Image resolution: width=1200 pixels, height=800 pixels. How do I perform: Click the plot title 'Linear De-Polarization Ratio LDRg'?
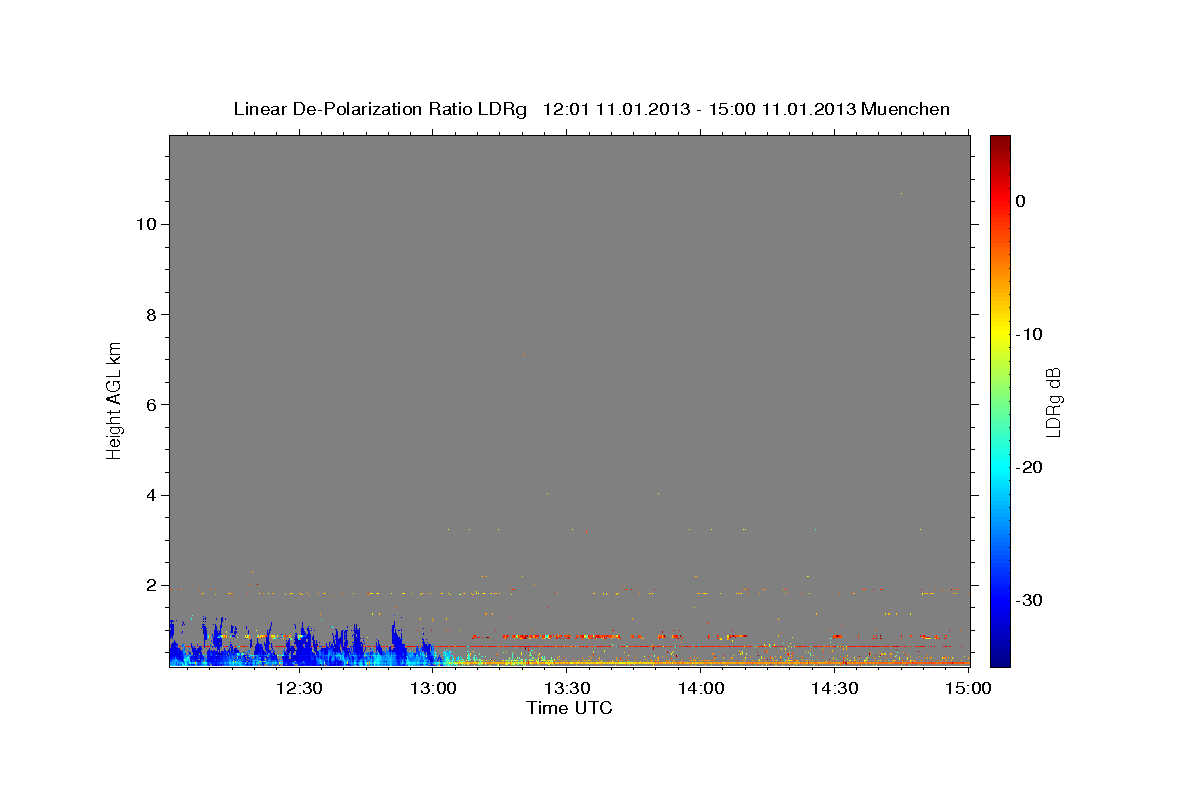click(380, 109)
